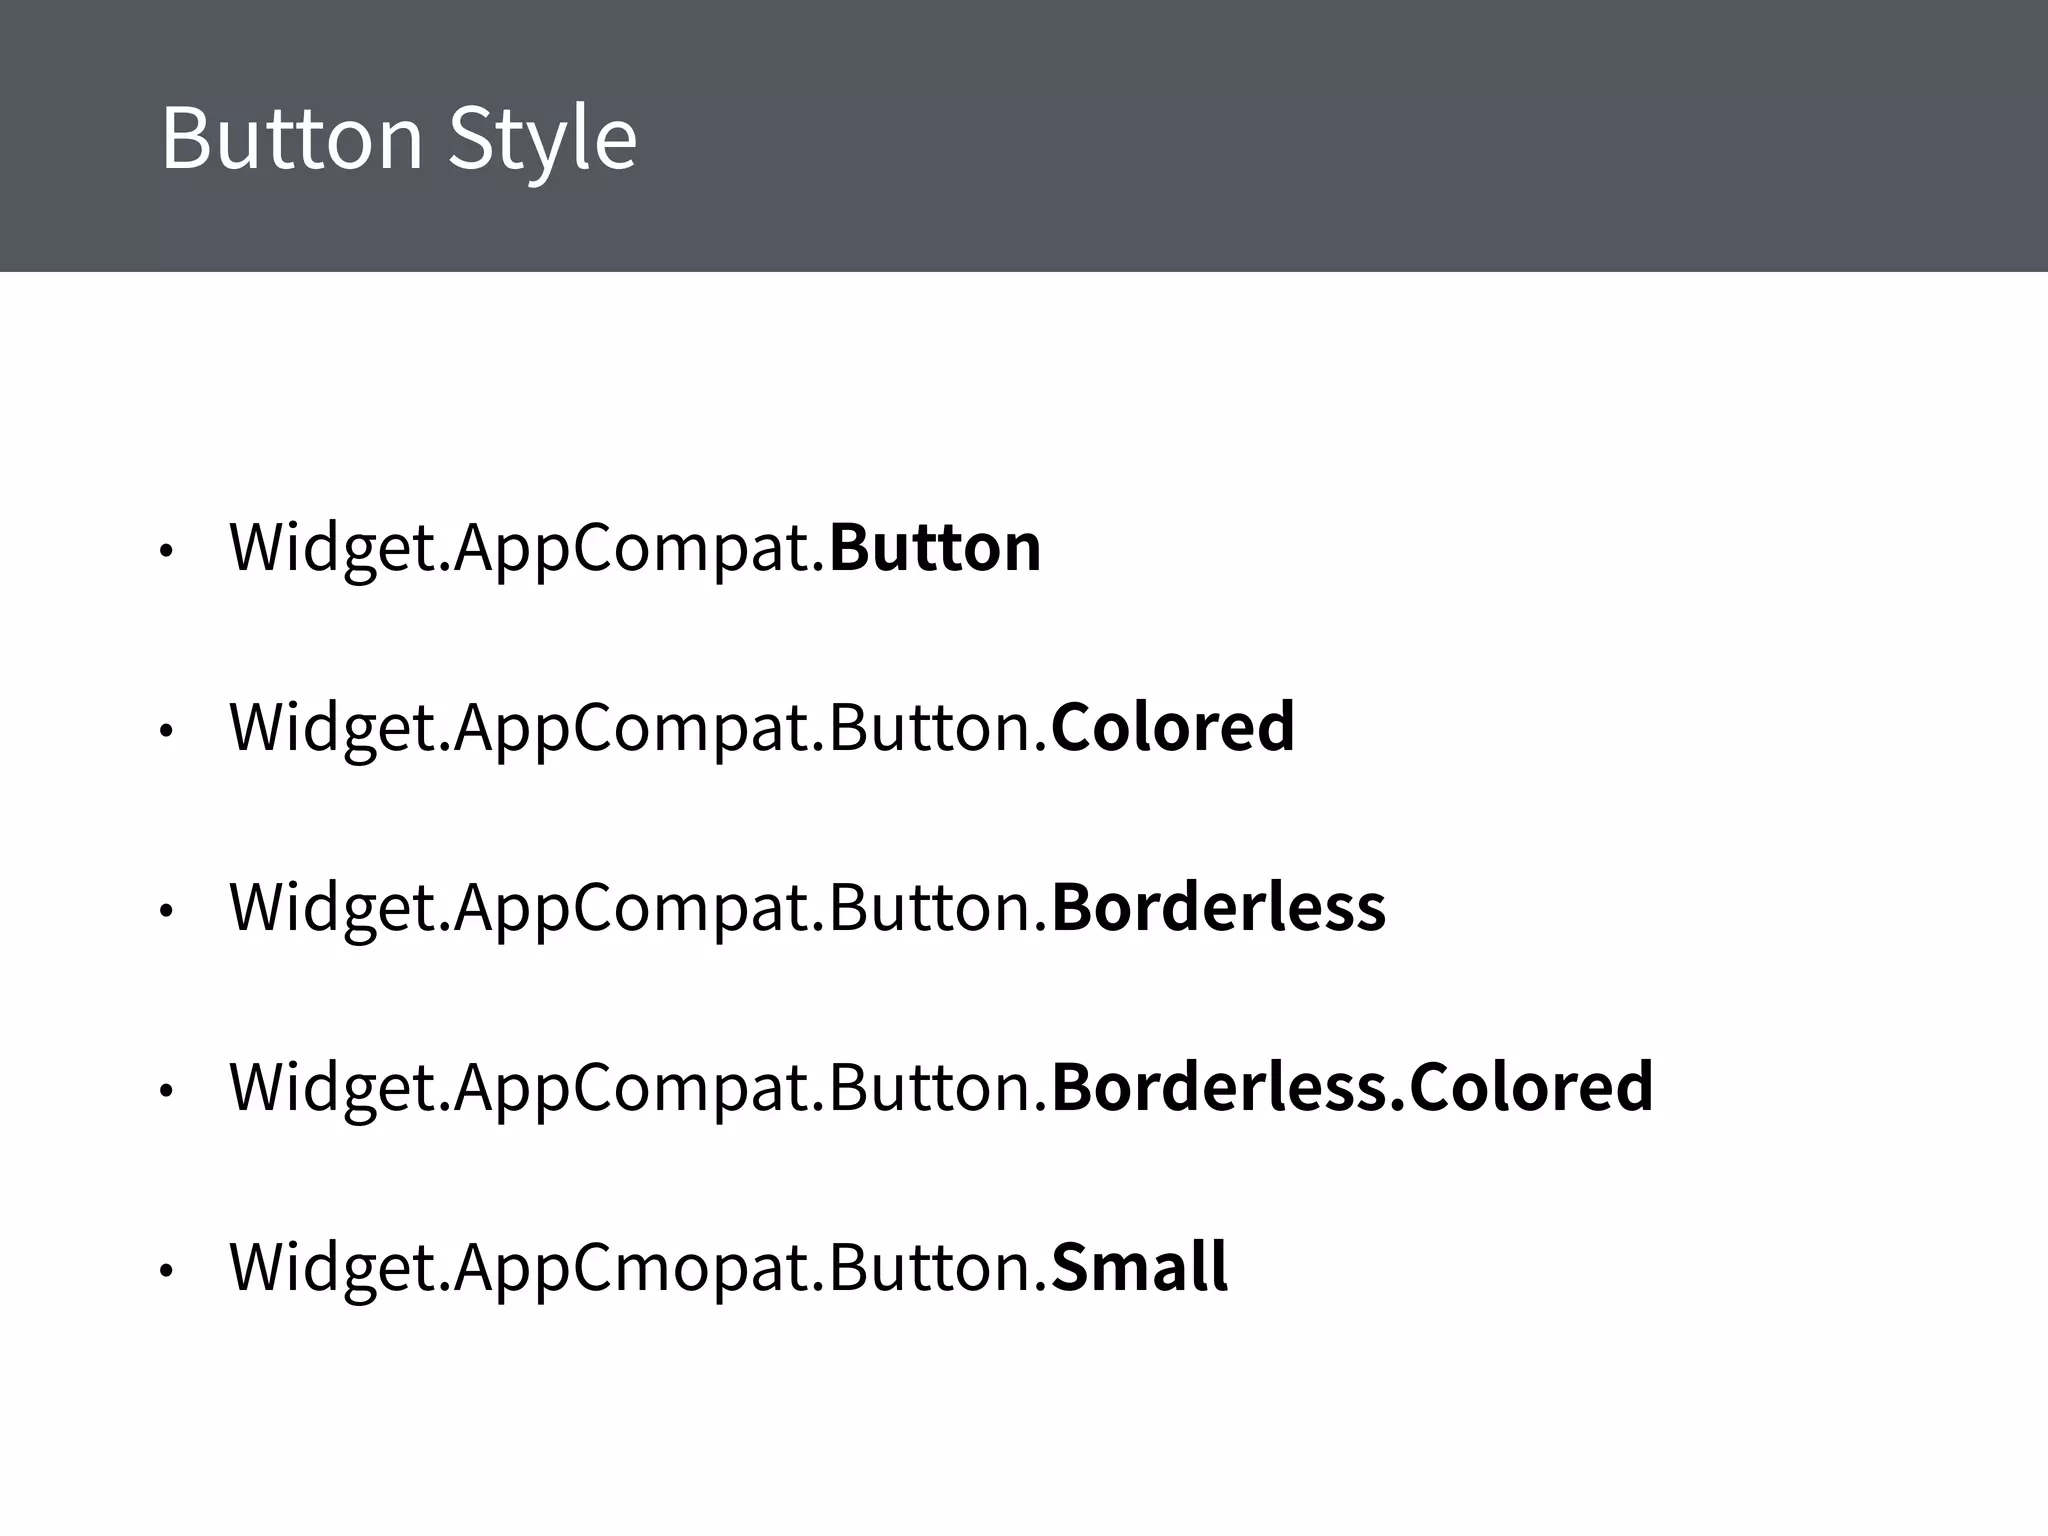This screenshot has width=2048, height=1536.
Task: Click the bold "Borderless" in the third bullet
Action: point(1218,906)
